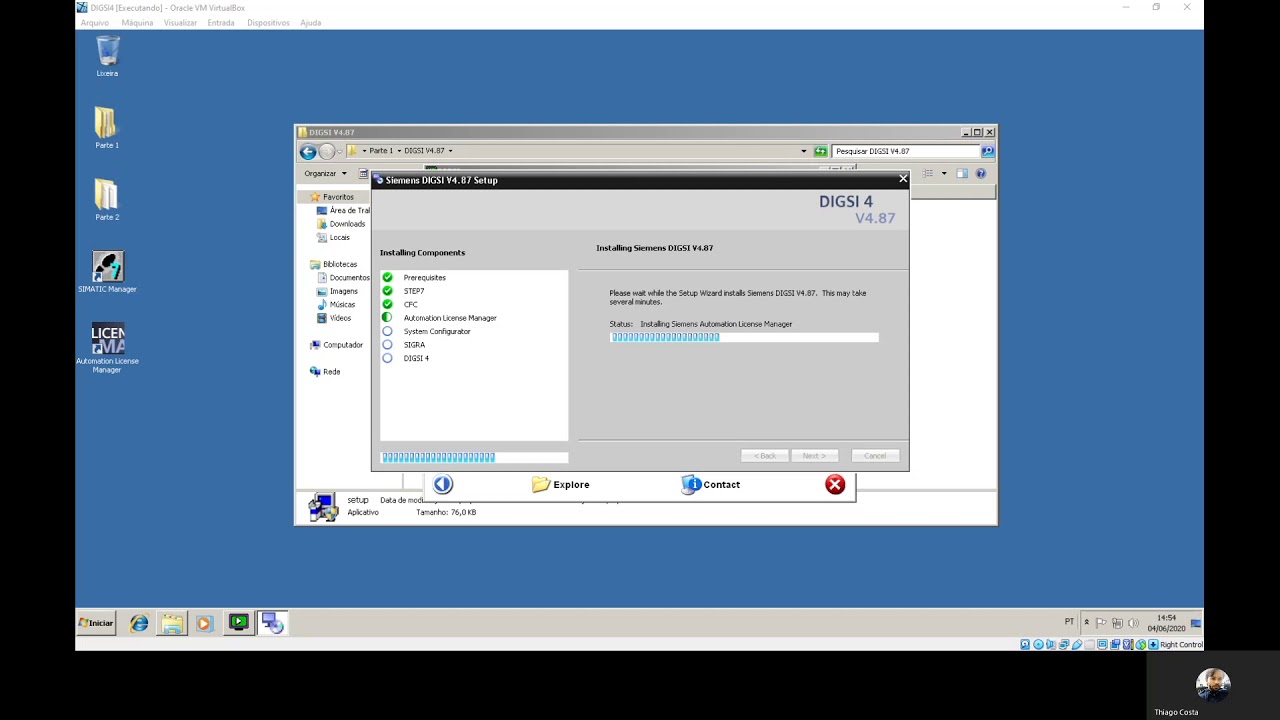
Task: Click the Next button in setup wizard
Action: click(x=813, y=456)
